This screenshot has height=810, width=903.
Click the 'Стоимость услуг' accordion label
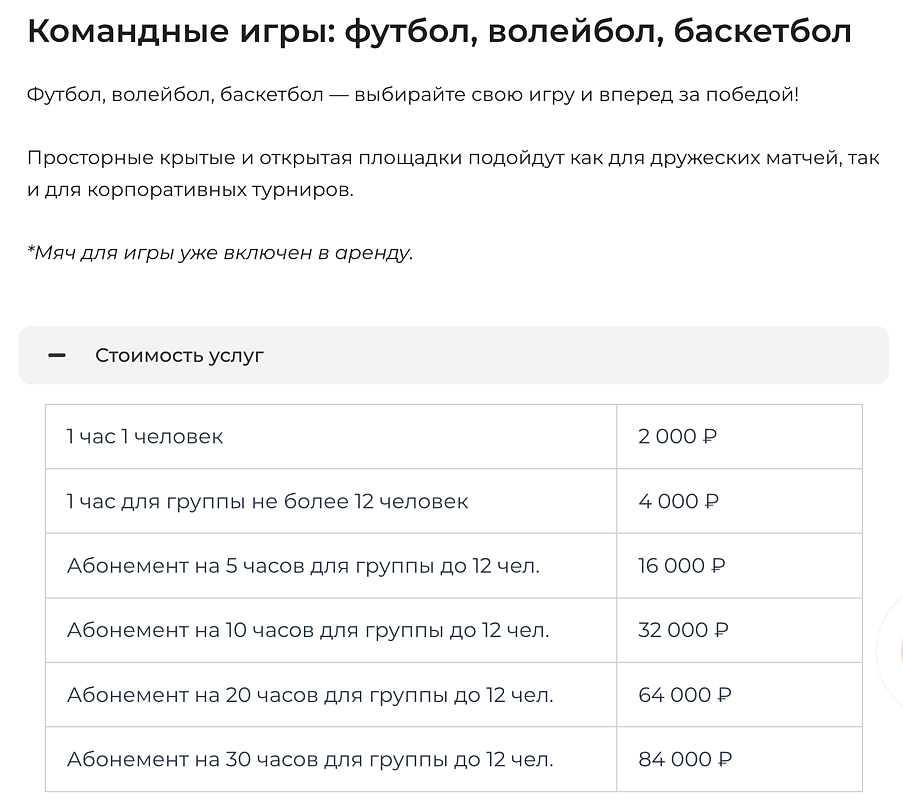[179, 355]
